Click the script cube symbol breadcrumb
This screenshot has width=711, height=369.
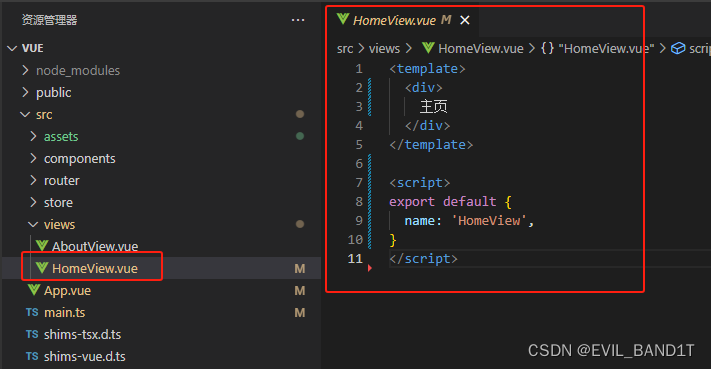[x=691, y=49]
